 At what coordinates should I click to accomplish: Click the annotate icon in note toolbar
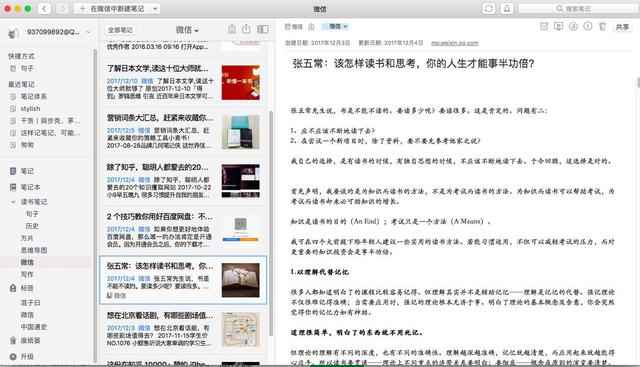[x=573, y=27]
